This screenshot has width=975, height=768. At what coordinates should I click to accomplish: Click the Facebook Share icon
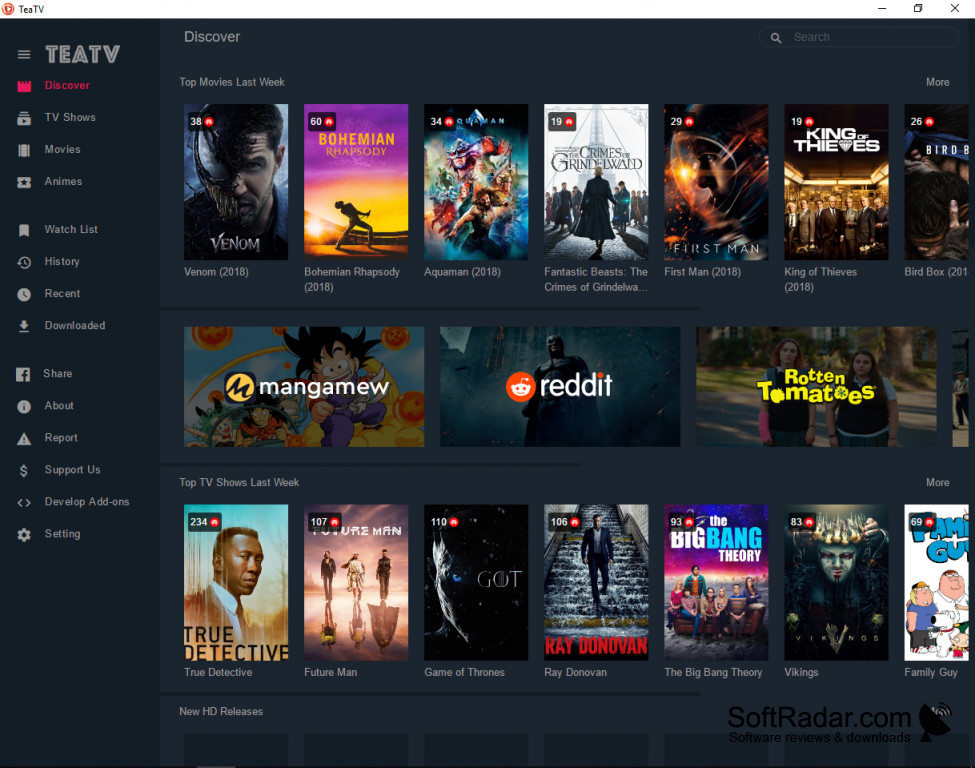click(x=23, y=374)
